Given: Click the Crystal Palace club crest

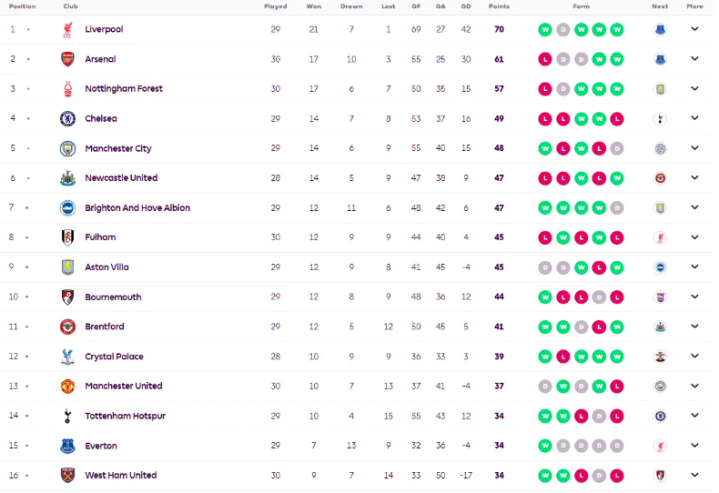Looking at the screenshot, I should click(x=68, y=356).
